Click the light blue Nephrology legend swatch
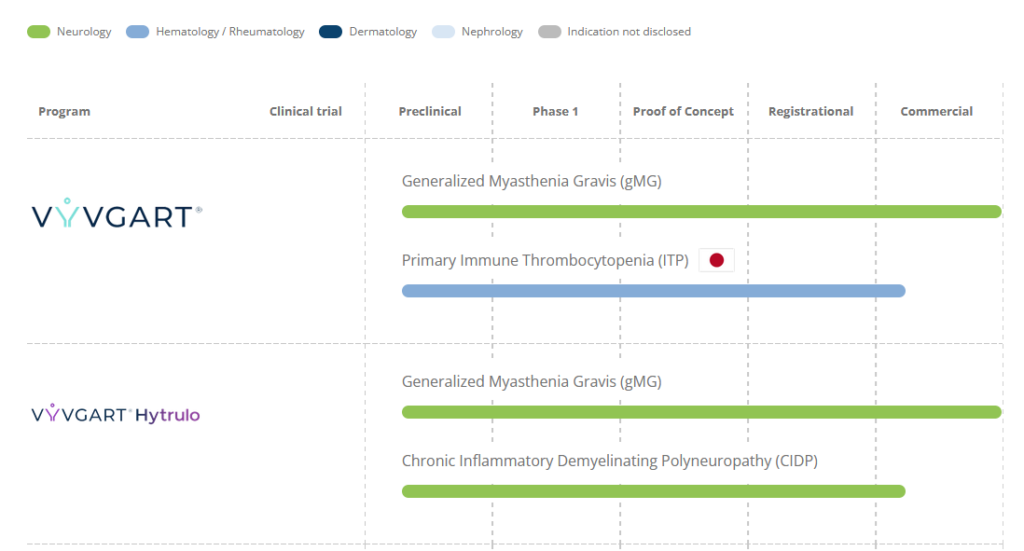The image size is (1024, 551). pyautogui.click(x=443, y=32)
